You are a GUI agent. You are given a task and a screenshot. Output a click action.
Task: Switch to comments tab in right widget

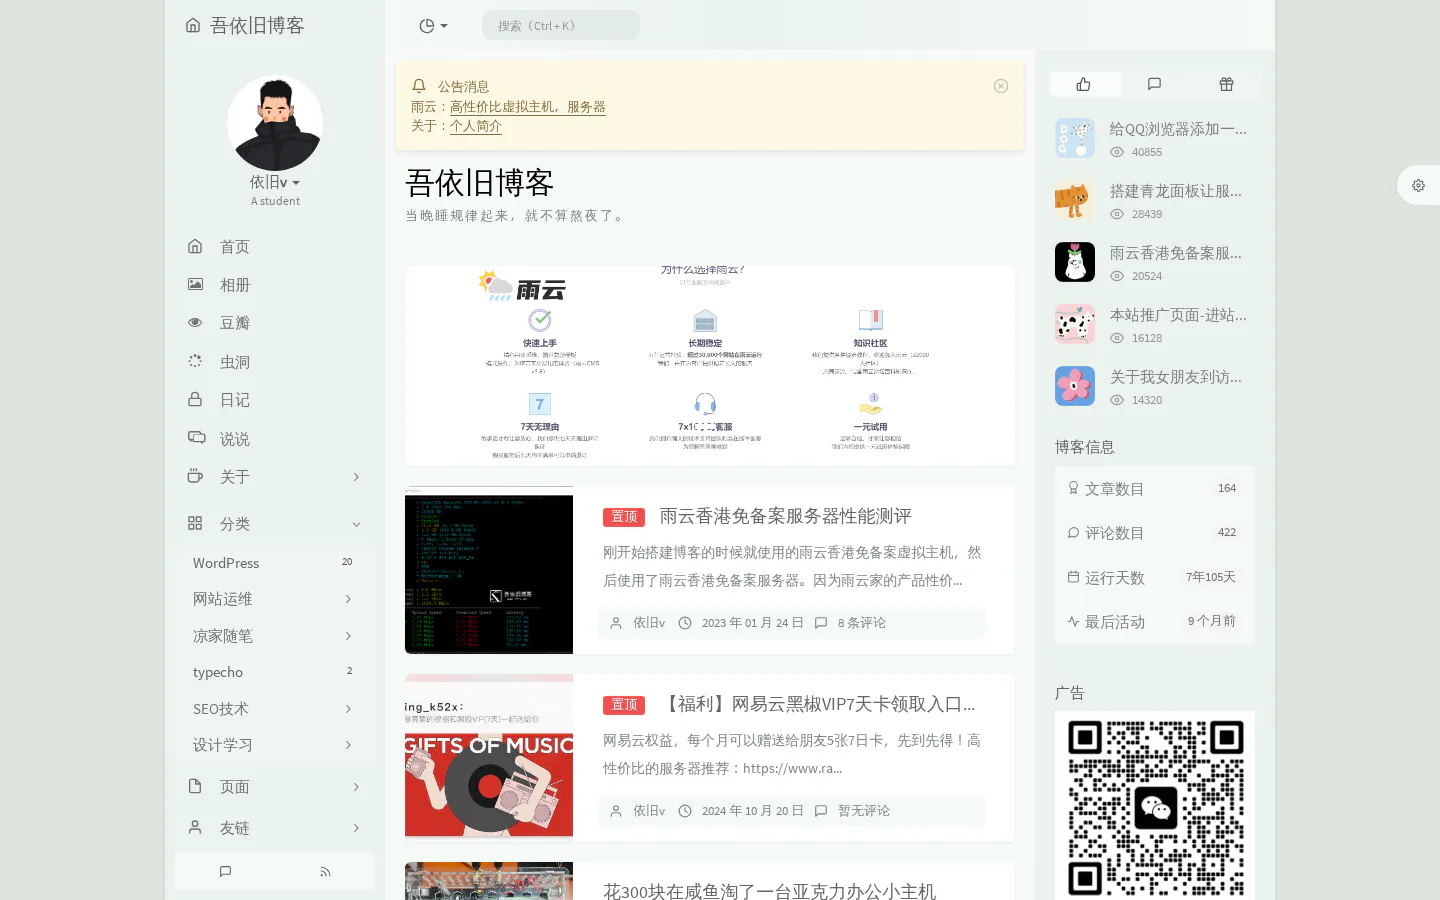click(x=1154, y=84)
